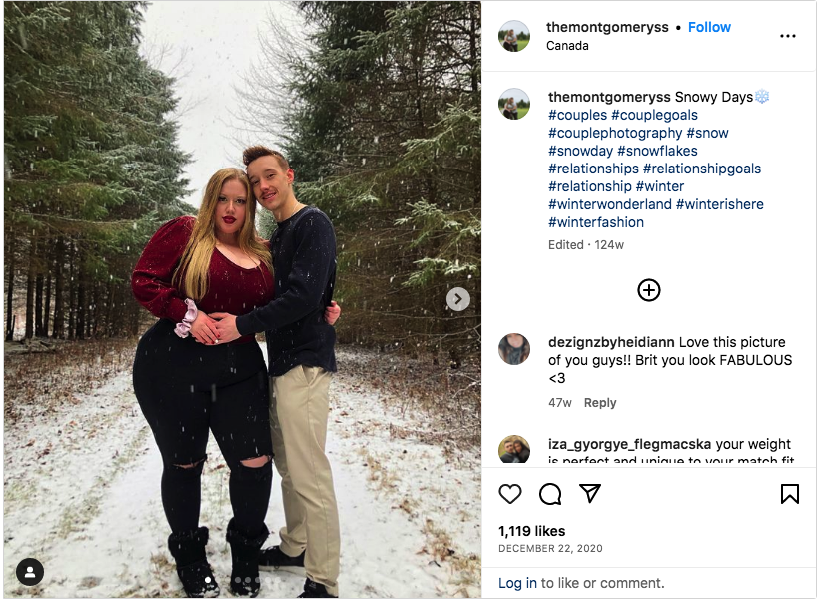Image resolution: width=817 pixels, height=599 pixels.
Task: Open the three-dot more options menu
Action: coord(787,36)
